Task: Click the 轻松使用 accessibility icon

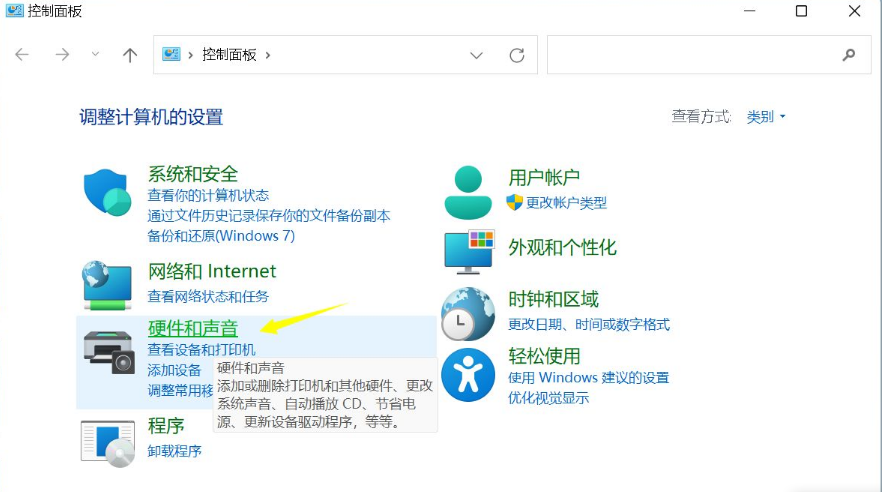Action: [468, 374]
